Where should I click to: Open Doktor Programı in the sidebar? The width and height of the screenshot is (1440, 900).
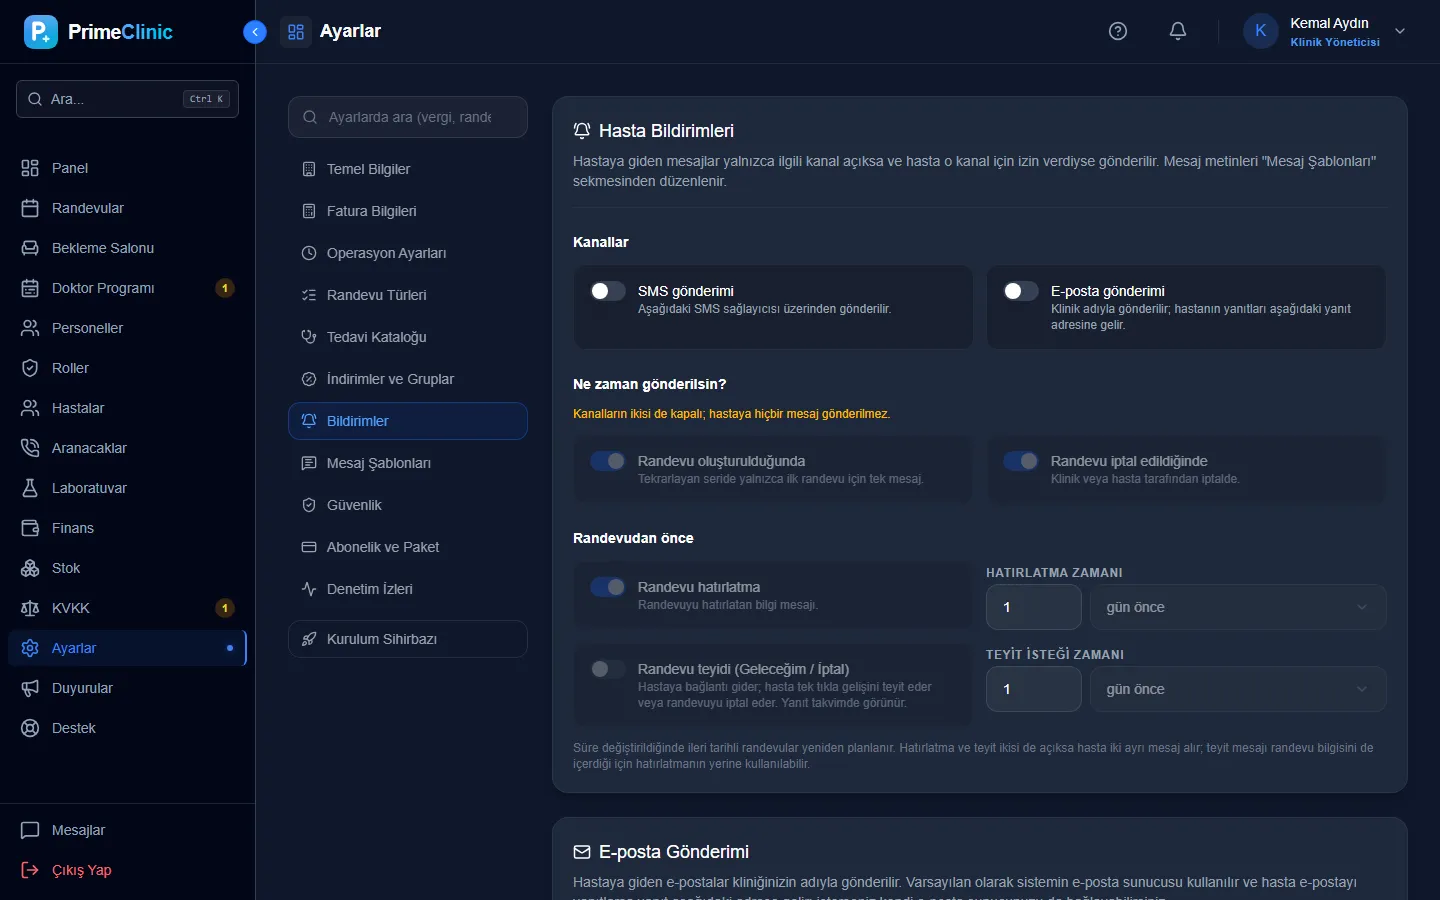(127, 288)
